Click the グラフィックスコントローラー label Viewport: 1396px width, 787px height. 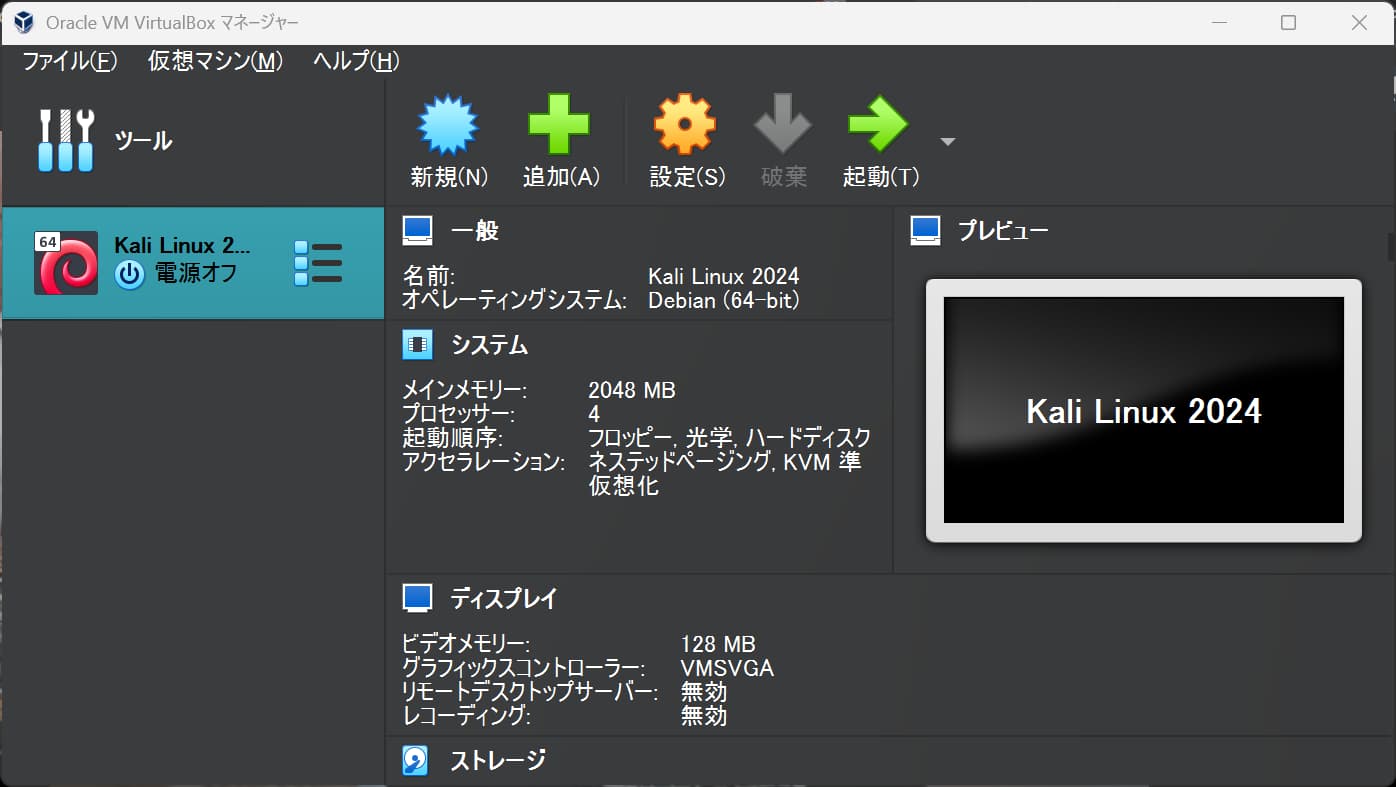(524, 668)
